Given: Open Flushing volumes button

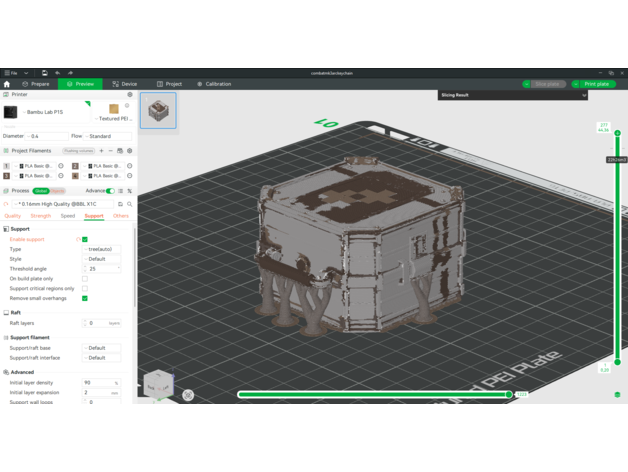Looking at the screenshot, I should (78, 151).
